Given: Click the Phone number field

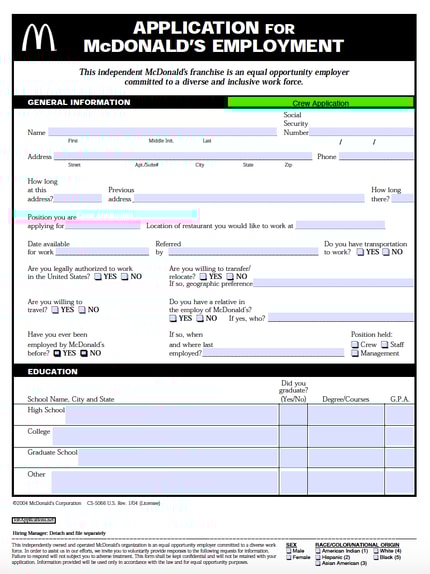Looking at the screenshot, I should tap(376, 156).
